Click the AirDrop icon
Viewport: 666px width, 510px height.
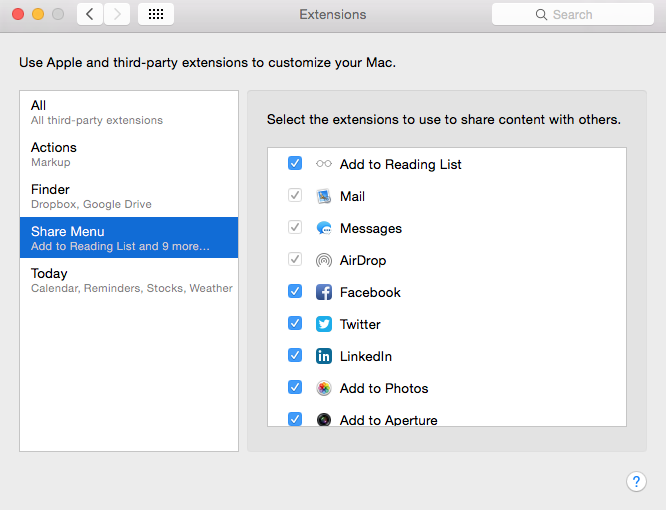point(324,260)
